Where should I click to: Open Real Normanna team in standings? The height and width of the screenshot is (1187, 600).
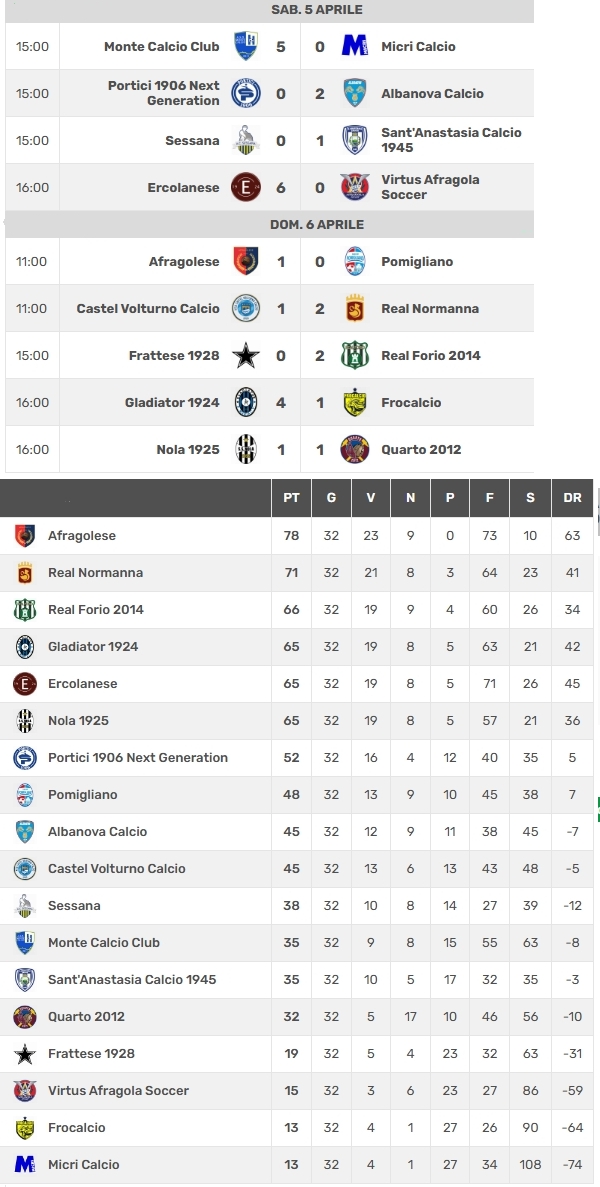95,572
